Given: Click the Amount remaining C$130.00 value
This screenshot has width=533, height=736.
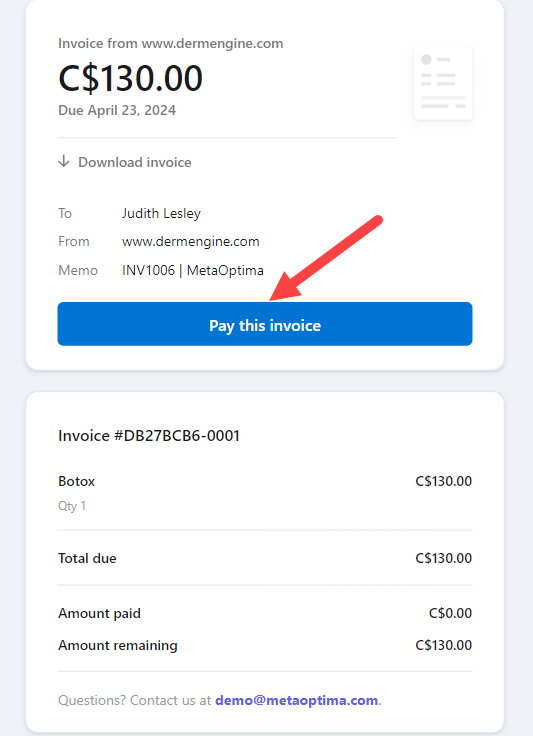Looking at the screenshot, I should coord(443,645).
